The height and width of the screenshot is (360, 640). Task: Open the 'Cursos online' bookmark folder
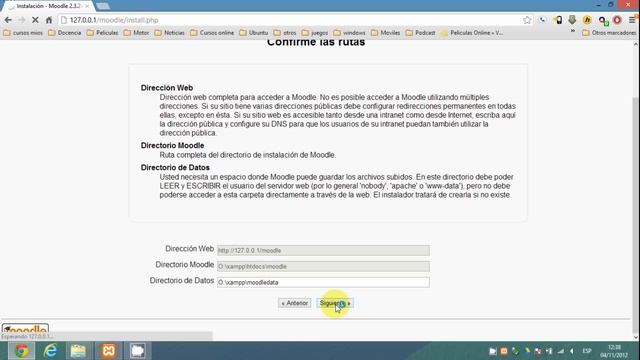tap(212, 33)
